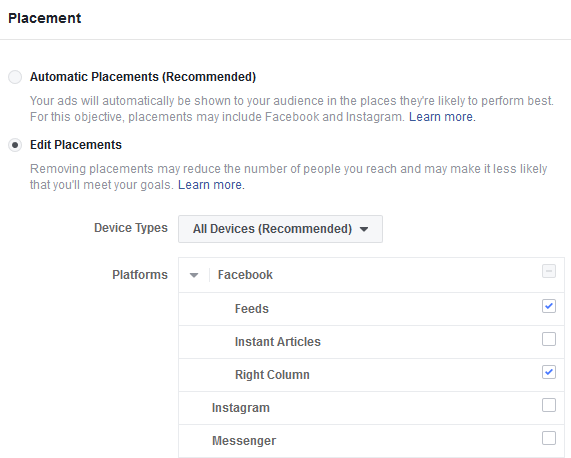
Task: Enable the Instagram checkbox
Action: click(x=549, y=405)
